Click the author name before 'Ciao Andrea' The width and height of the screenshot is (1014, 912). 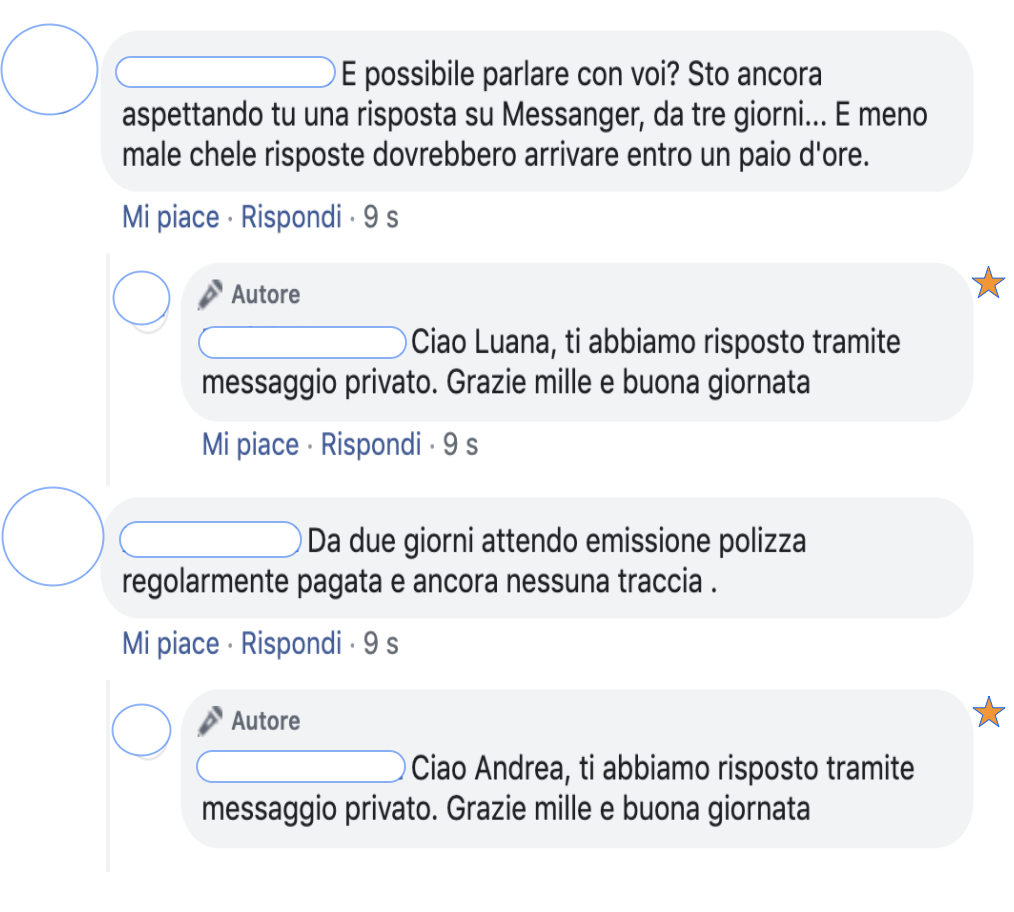coord(300,768)
